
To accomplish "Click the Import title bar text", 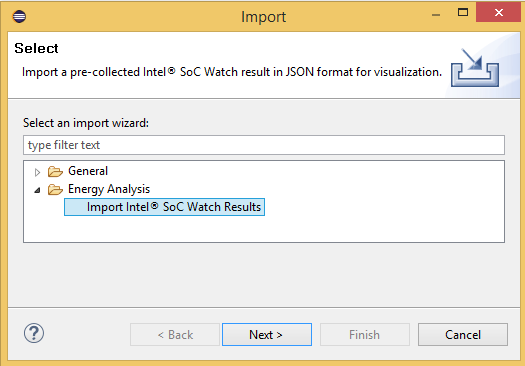I will pos(264,17).
